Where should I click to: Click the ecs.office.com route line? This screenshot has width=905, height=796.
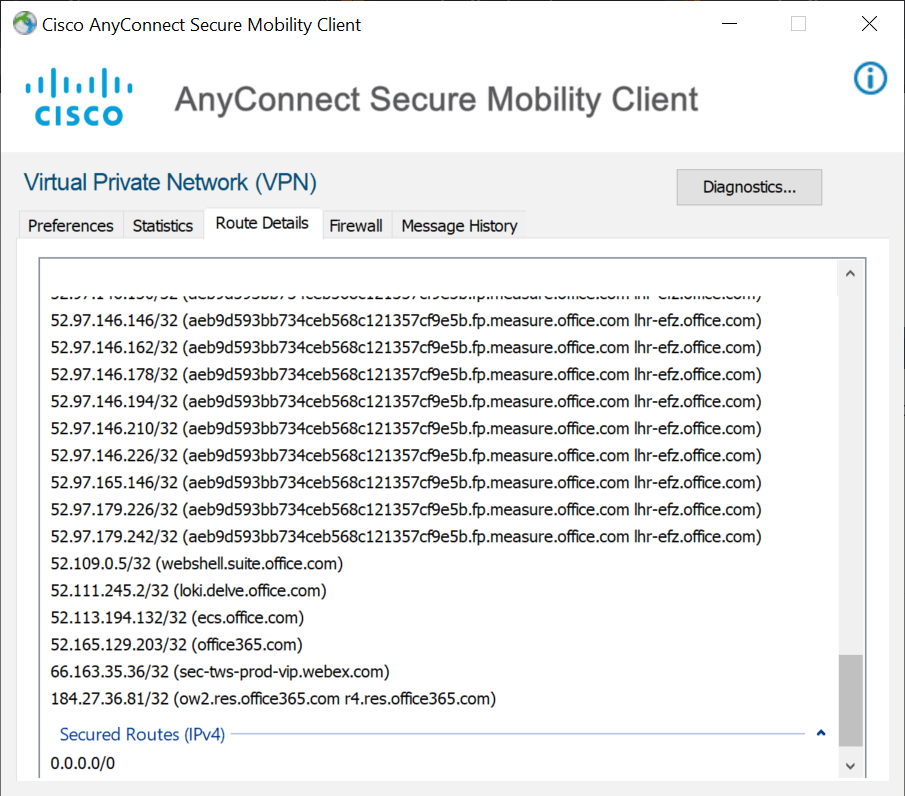click(177, 618)
